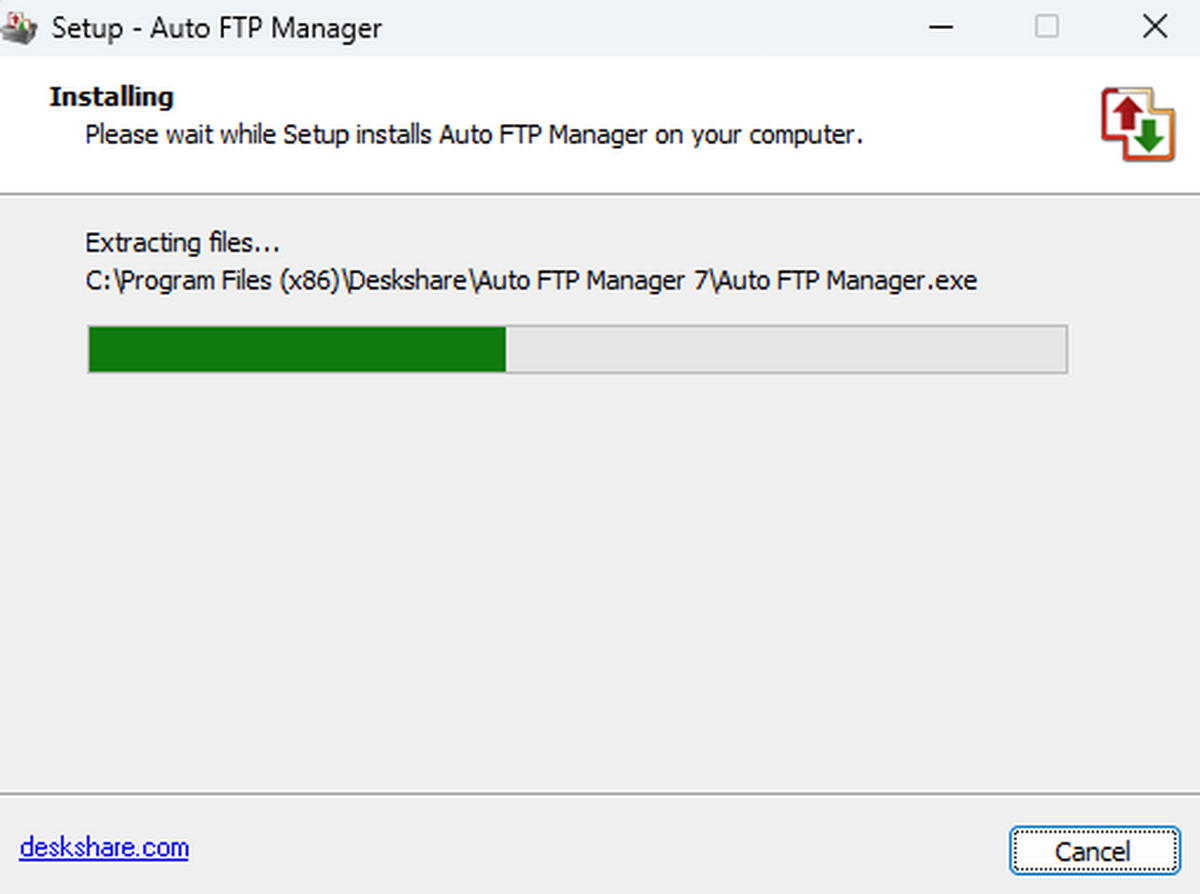Screen dimensions: 1200x894
Task: Click the "Setup - Auto FTP Manager" window title
Action: [216, 27]
